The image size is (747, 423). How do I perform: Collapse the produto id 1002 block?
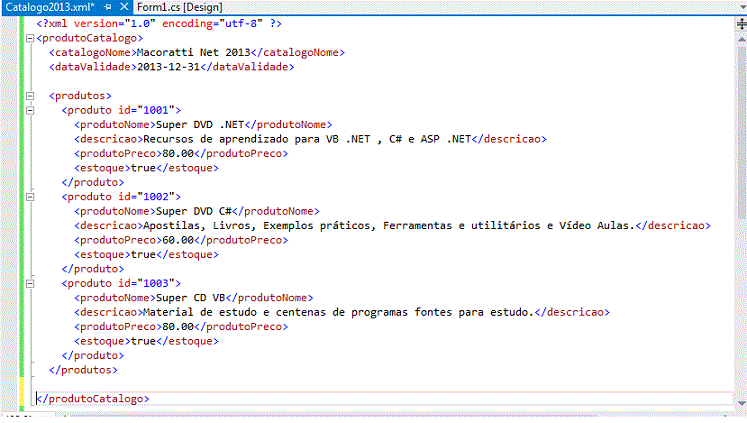(x=30, y=197)
